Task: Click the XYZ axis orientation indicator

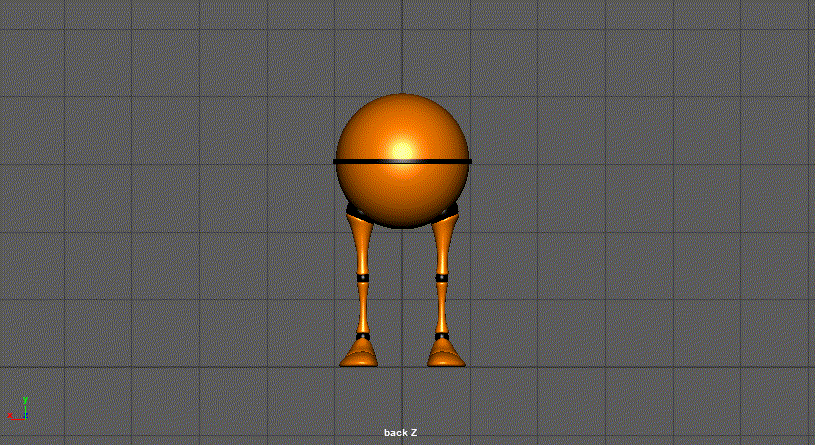Action: [18, 409]
